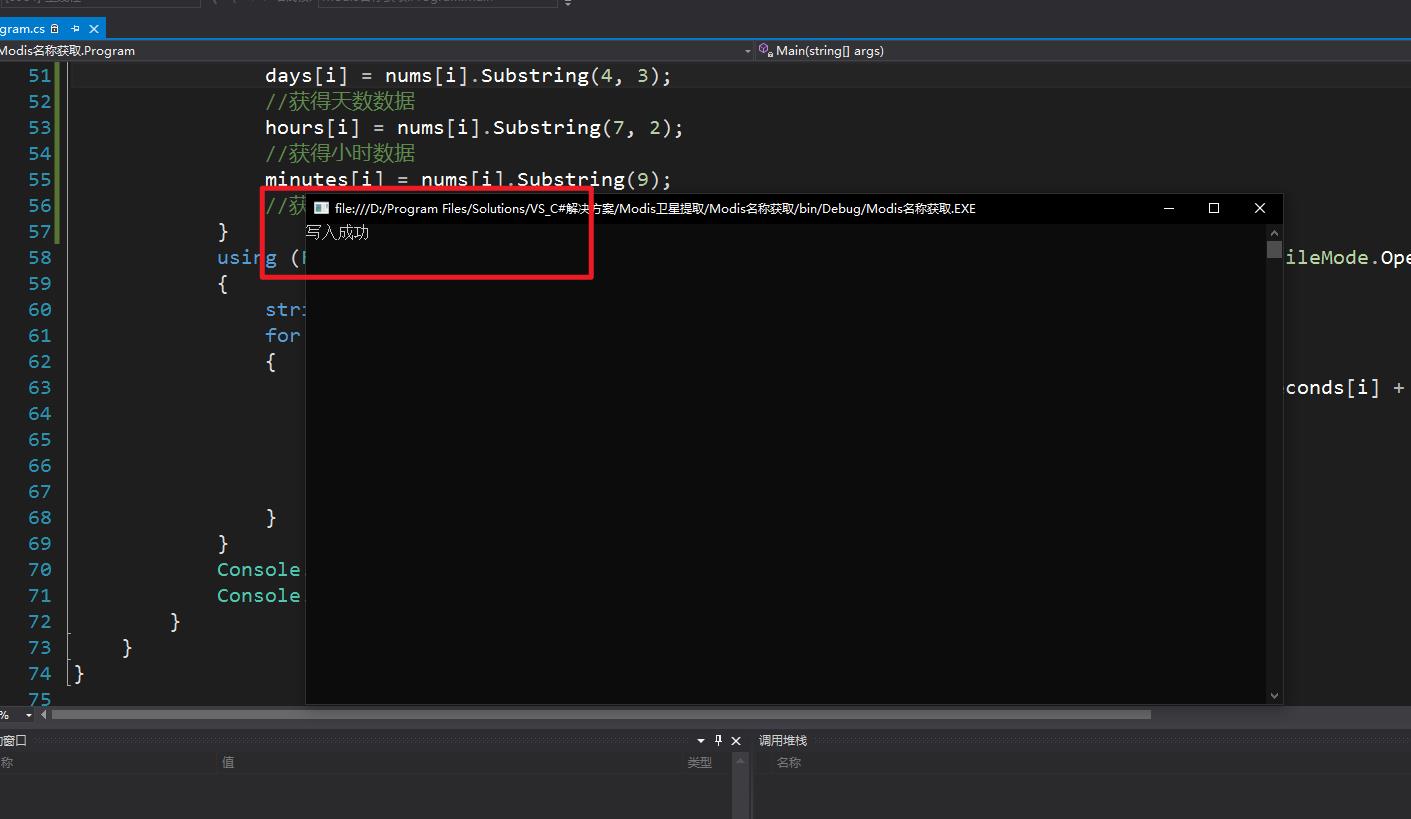The width and height of the screenshot is (1411, 819).
Task: Minimize the Modis名称获取.EXE console window
Action: pyautogui.click(x=1168, y=208)
